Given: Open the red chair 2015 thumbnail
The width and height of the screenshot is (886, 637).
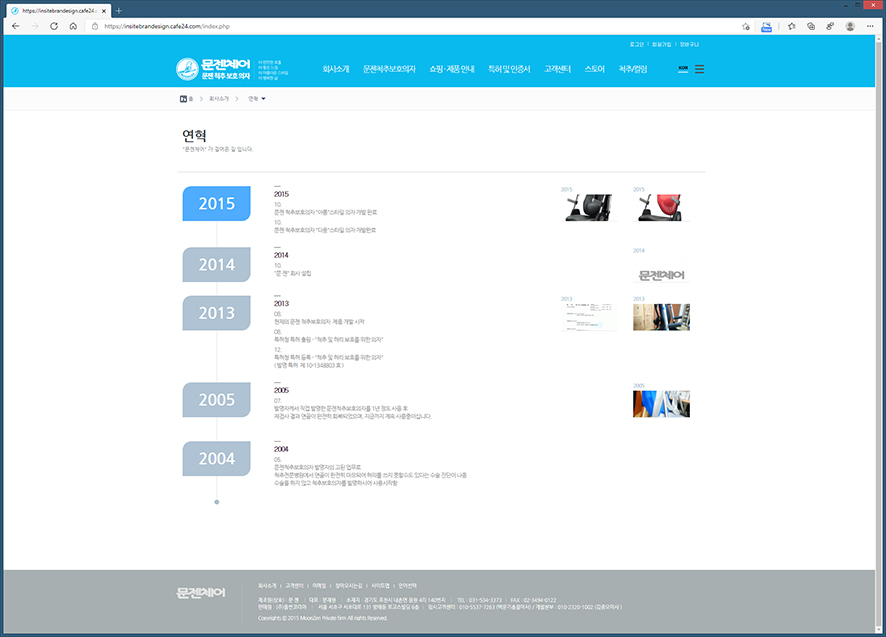Looking at the screenshot, I should [x=661, y=207].
